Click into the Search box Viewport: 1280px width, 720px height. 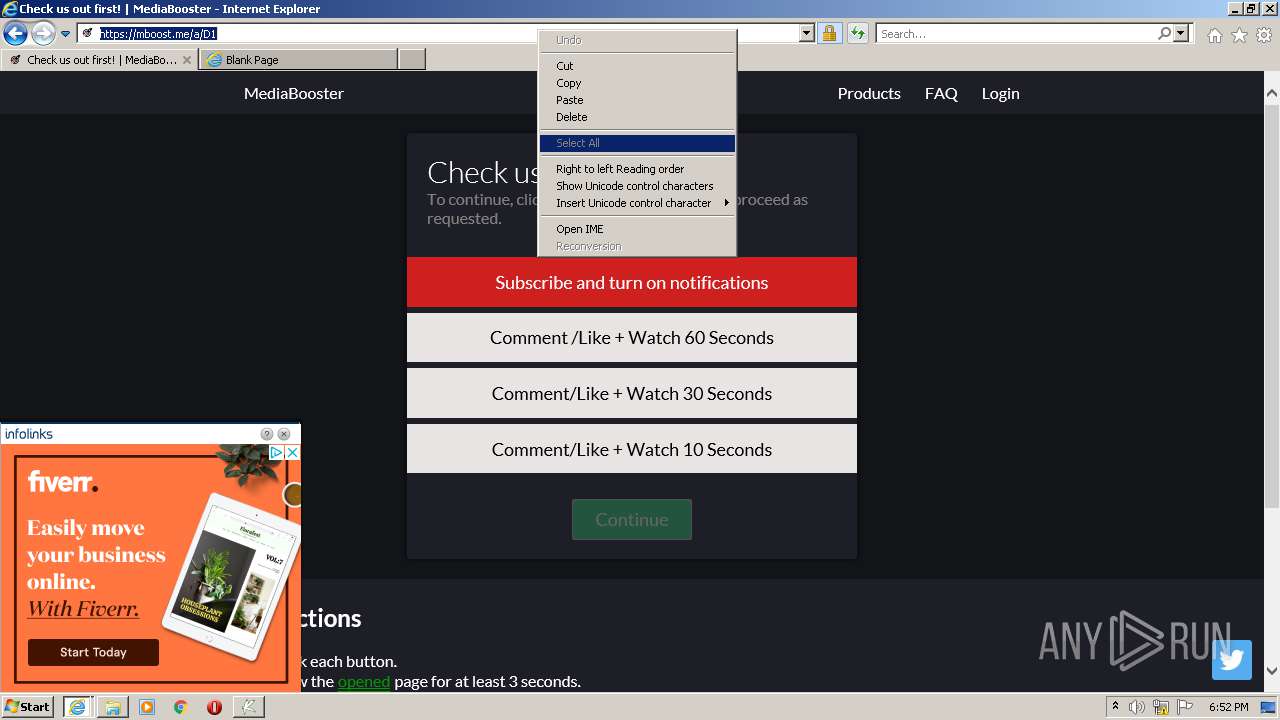point(1016,34)
